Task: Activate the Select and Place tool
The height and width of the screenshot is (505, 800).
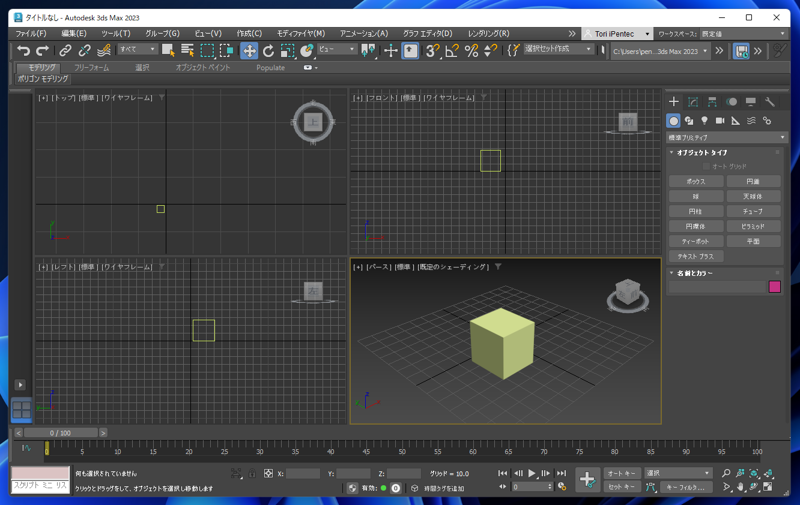Action: (x=307, y=50)
